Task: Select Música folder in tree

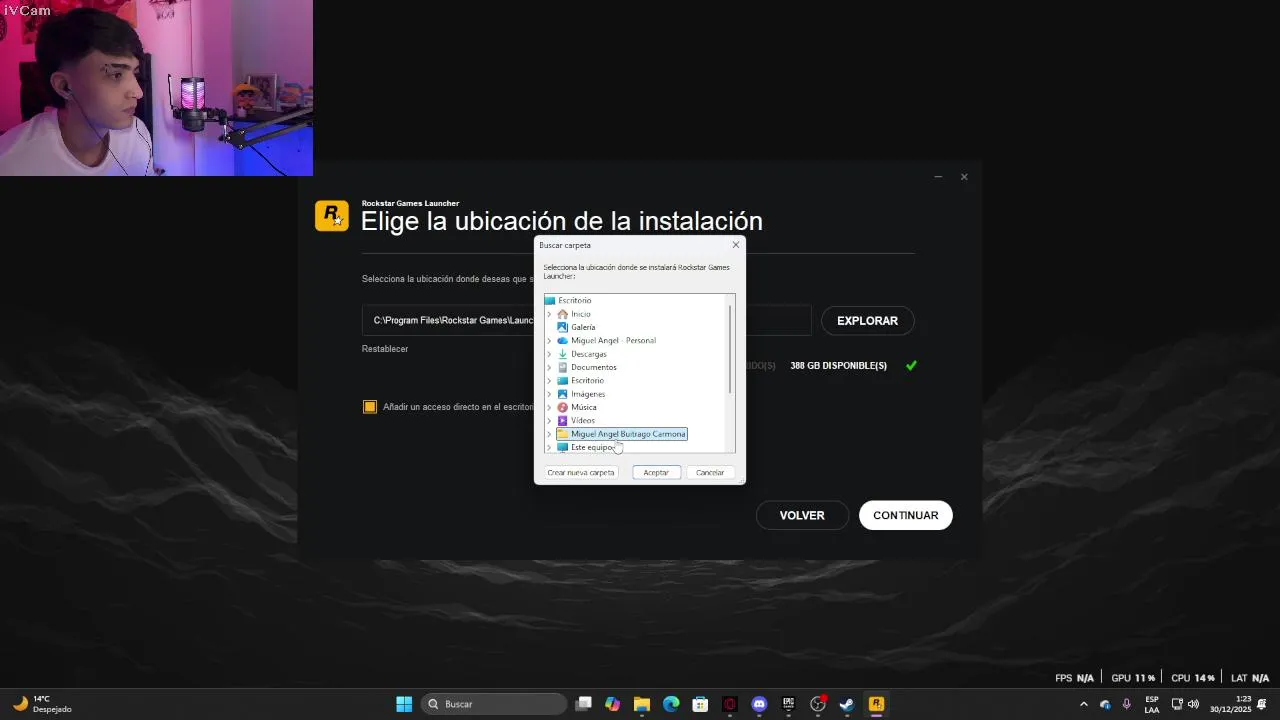Action: pos(584,407)
